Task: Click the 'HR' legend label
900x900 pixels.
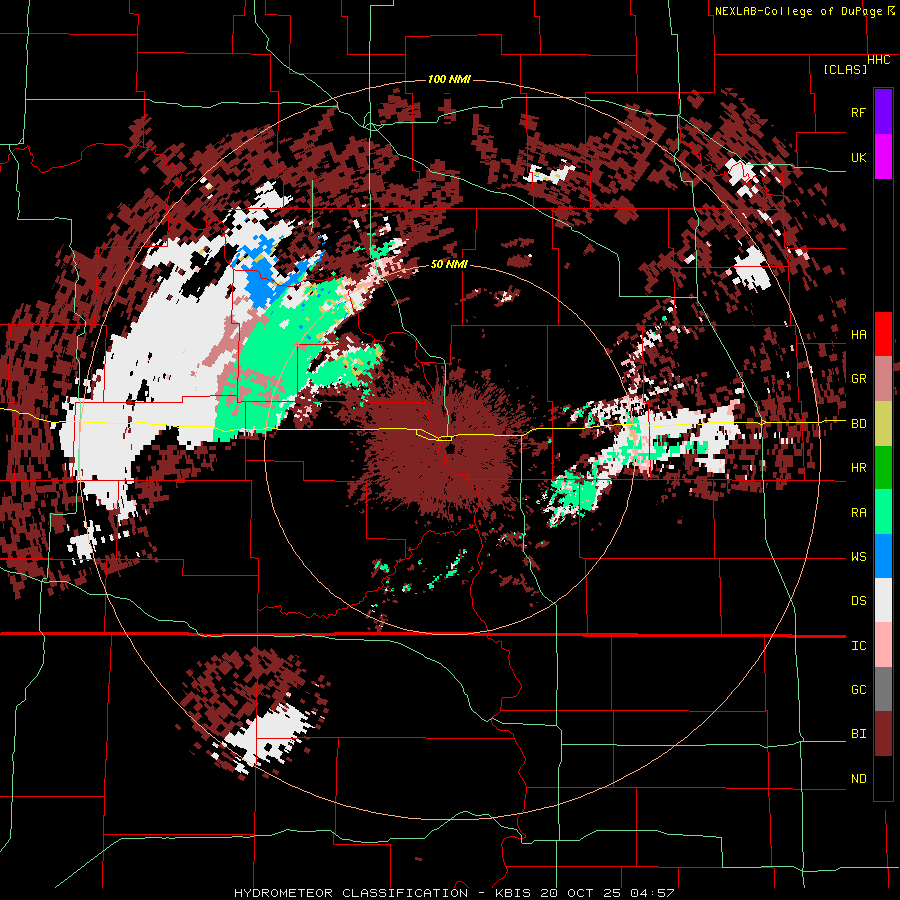Action: [x=859, y=468]
